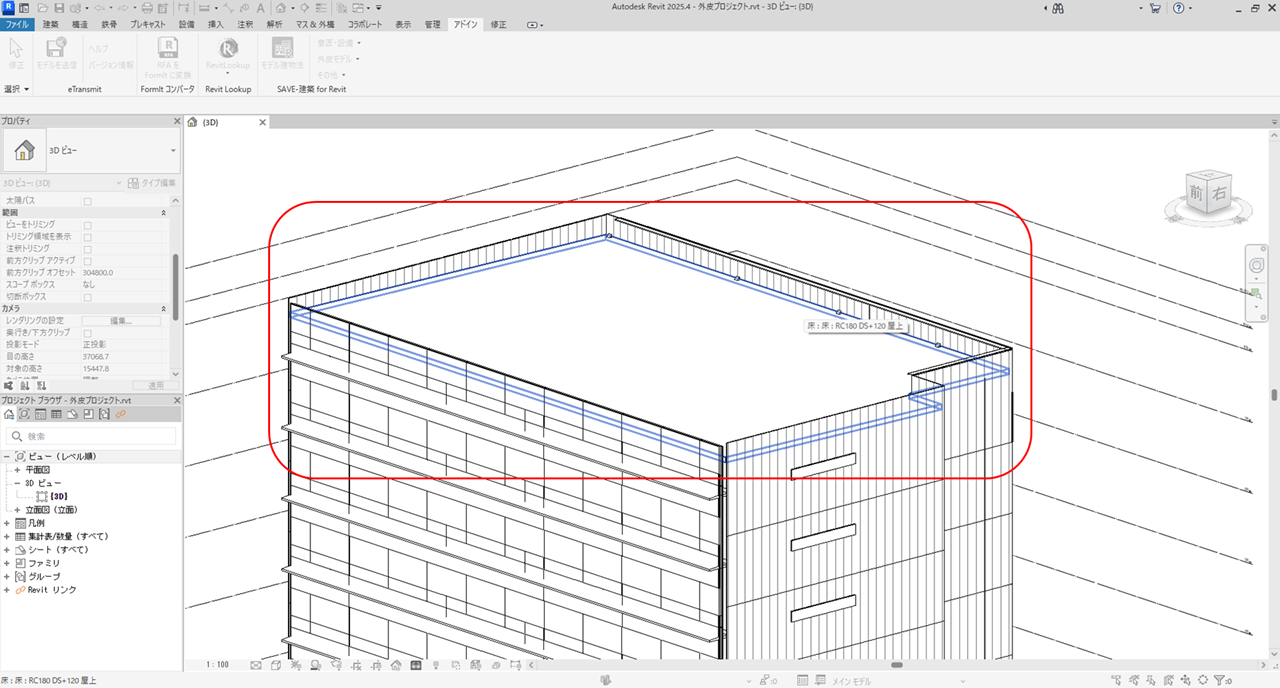Click the view scale 1 : 100
Image resolution: width=1280 pixels, height=688 pixels.
pyautogui.click(x=217, y=665)
